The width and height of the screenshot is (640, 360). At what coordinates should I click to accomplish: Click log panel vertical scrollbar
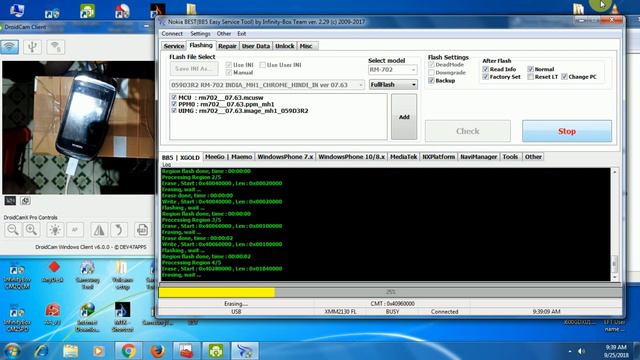(x=615, y=224)
